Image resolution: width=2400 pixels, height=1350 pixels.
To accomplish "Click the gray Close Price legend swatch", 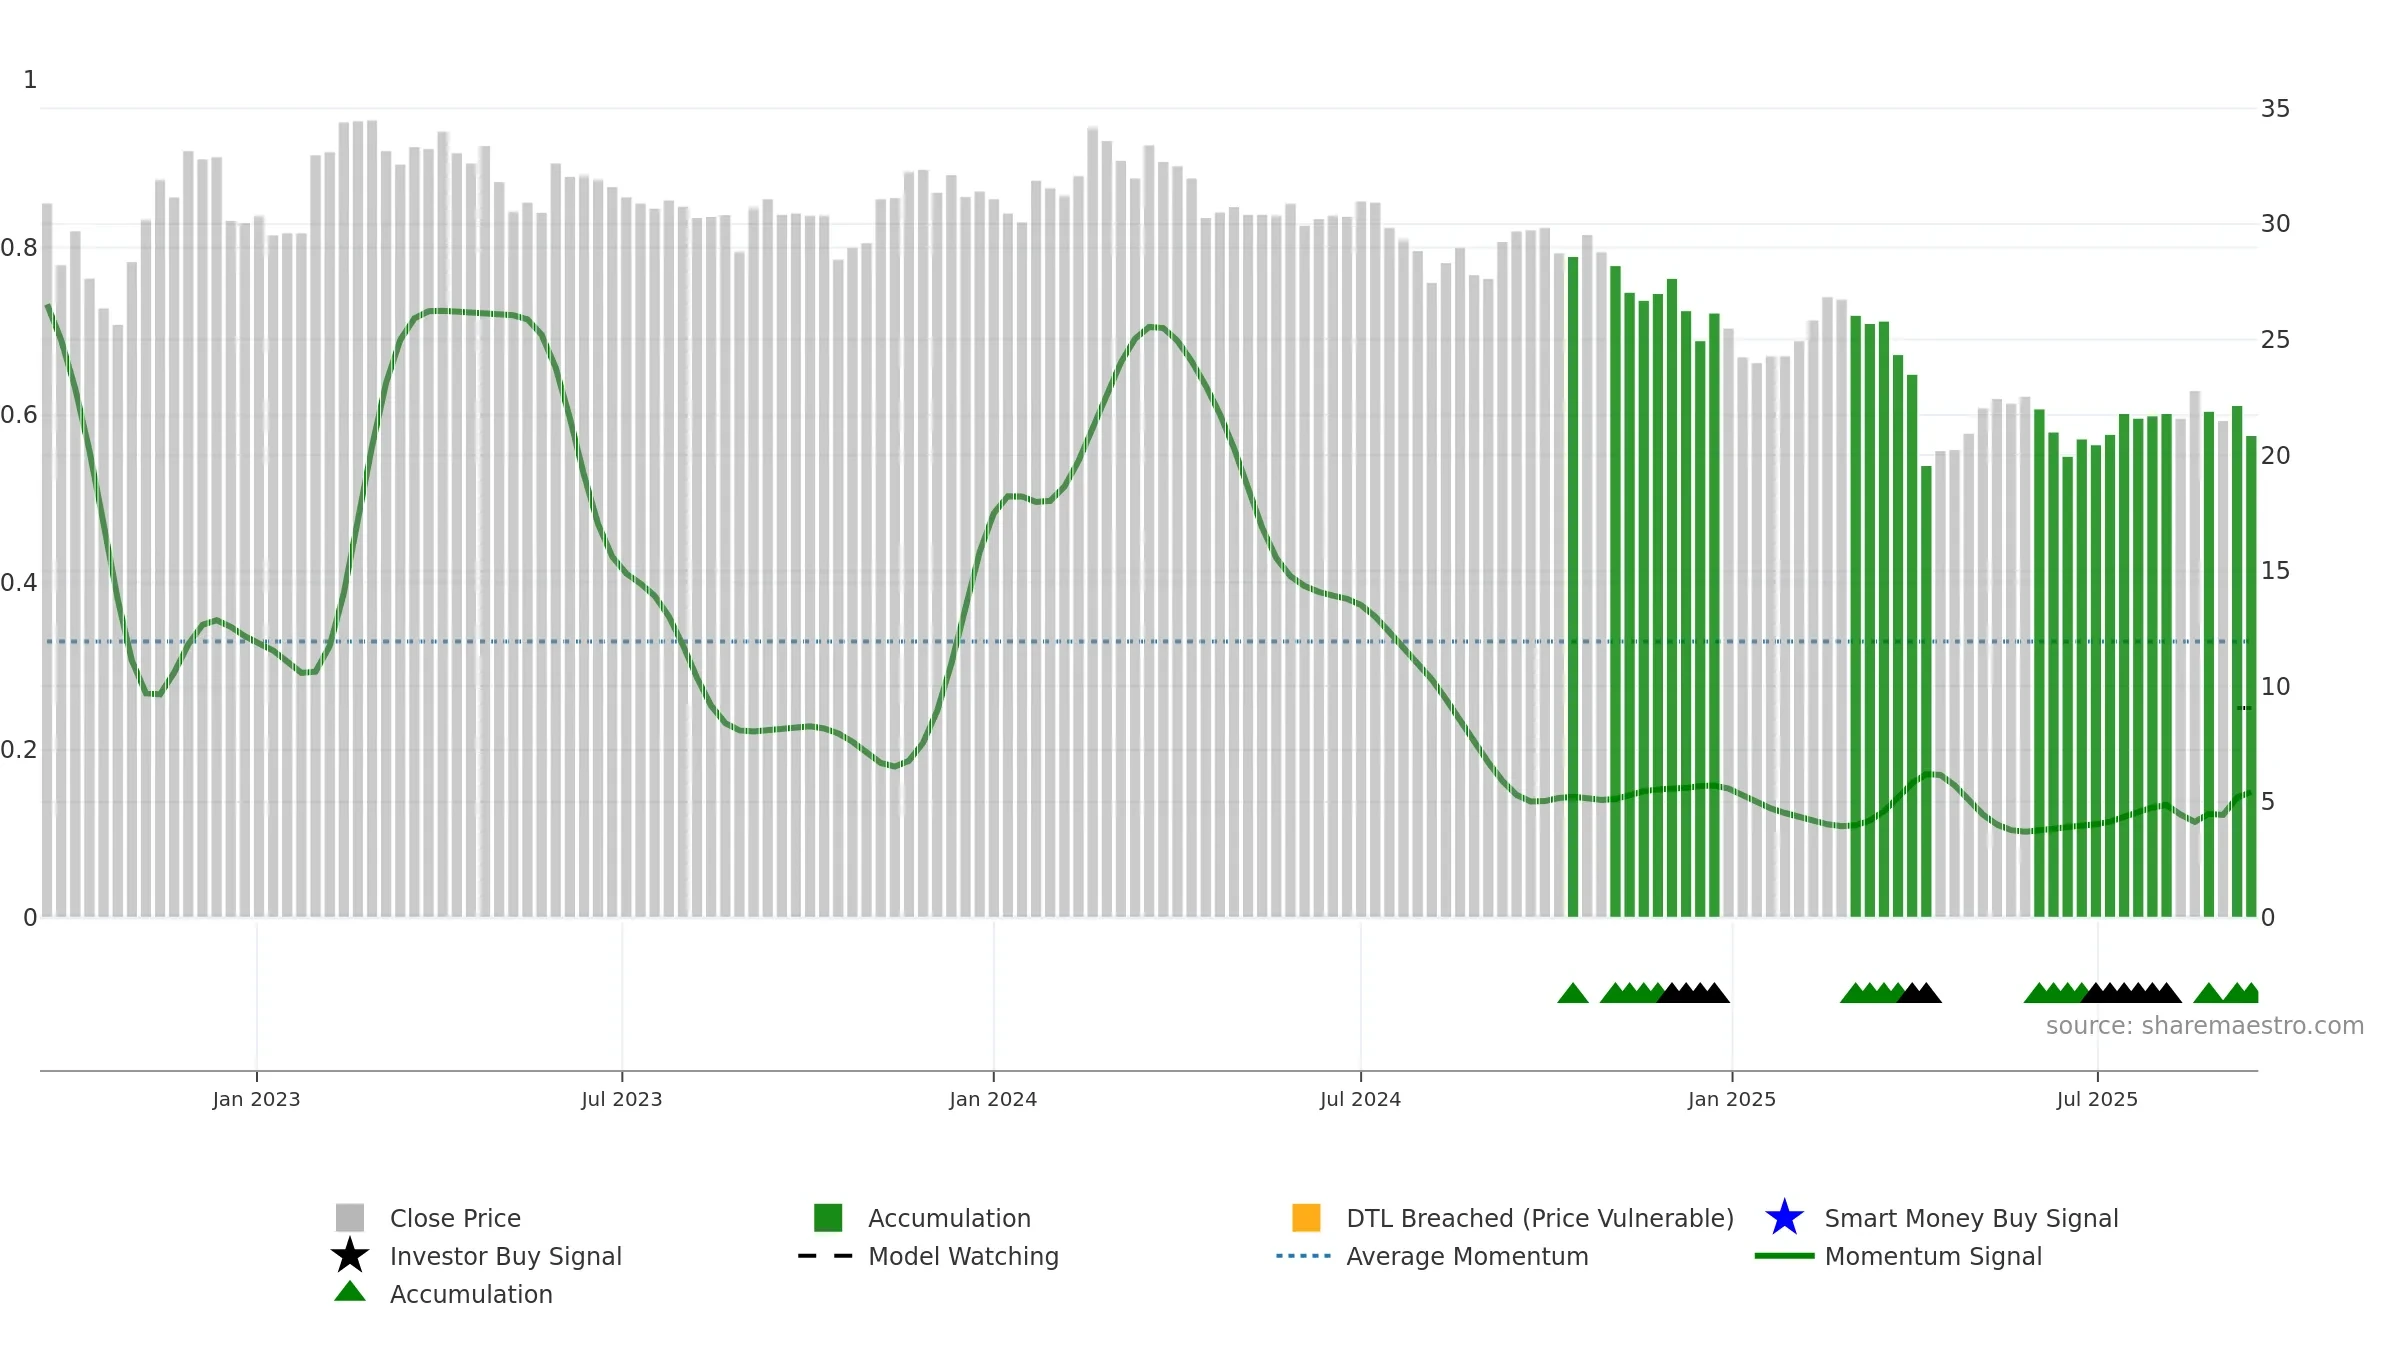I will 349,1217.
